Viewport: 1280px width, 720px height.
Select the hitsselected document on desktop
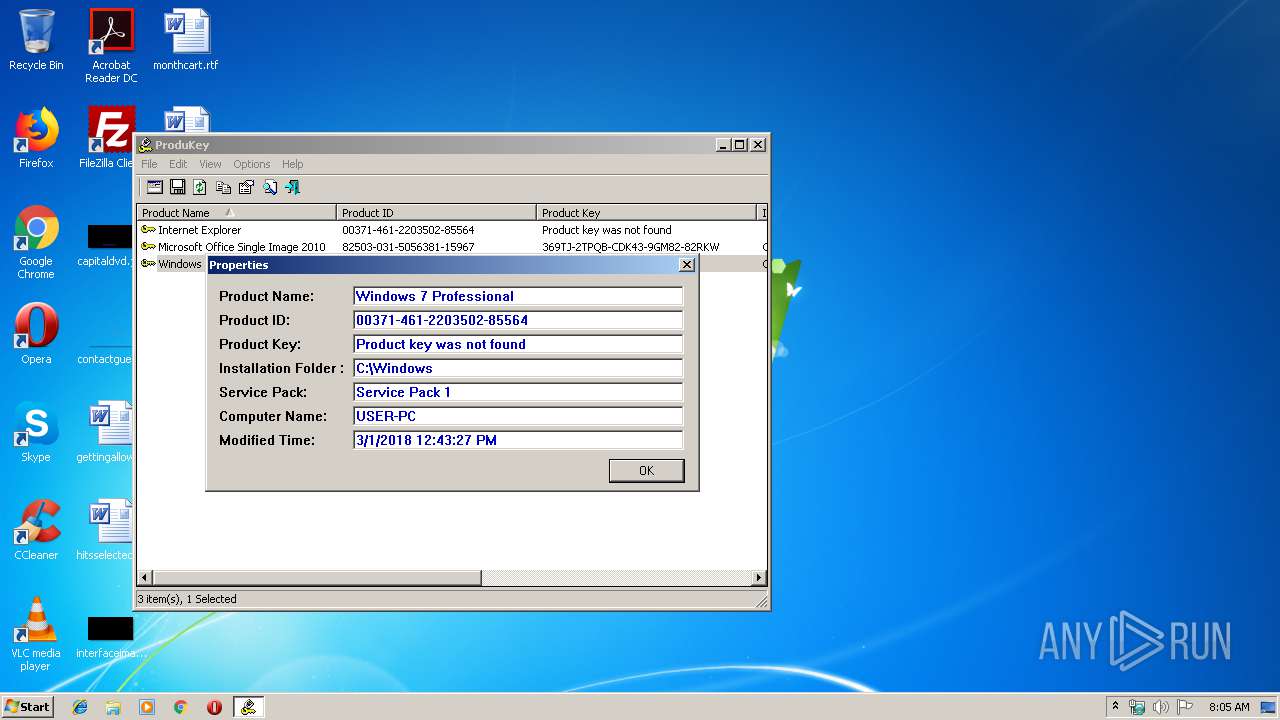(x=107, y=530)
